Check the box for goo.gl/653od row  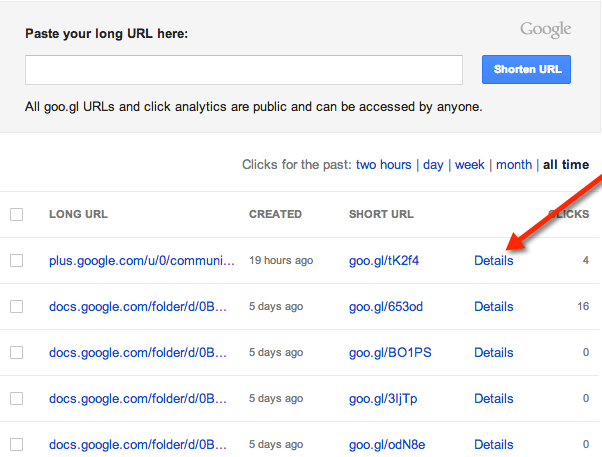[x=17, y=306]
